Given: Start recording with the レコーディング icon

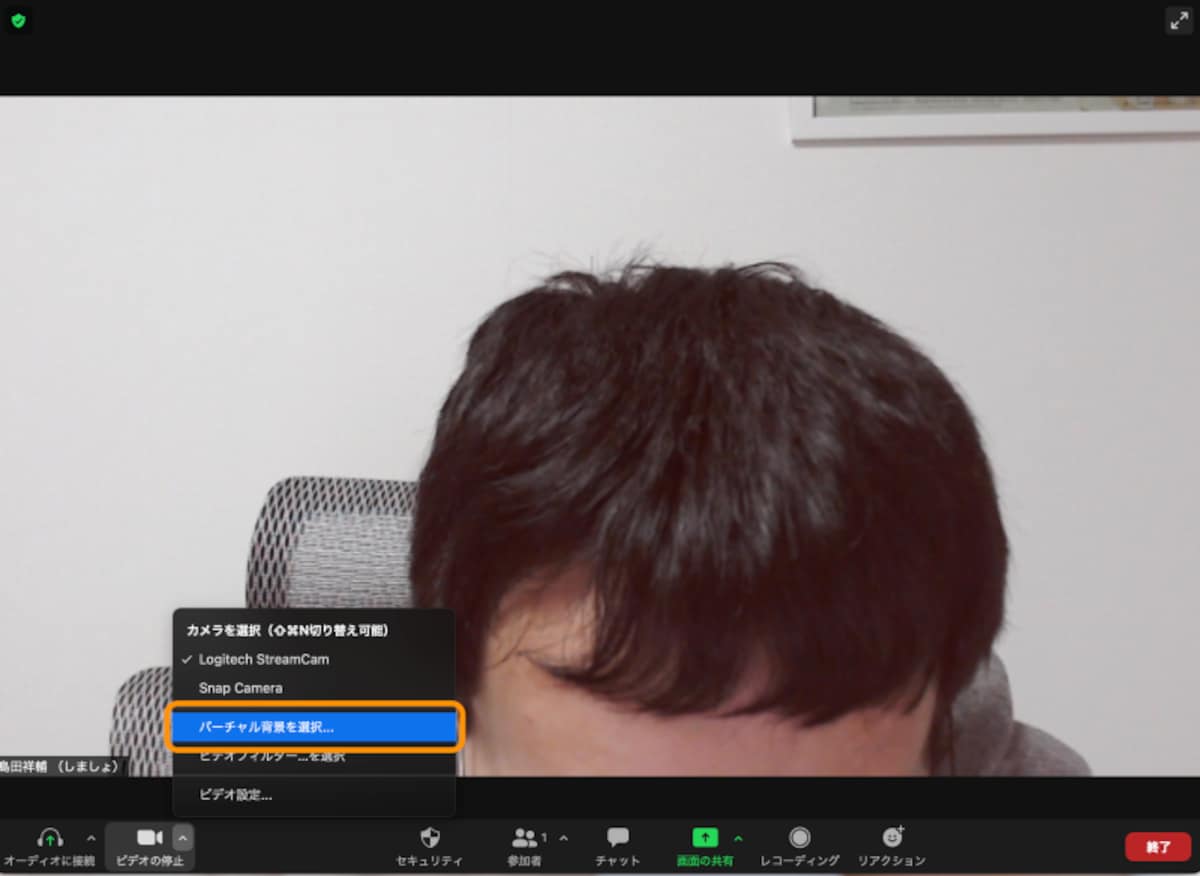Looking at the screenshot, I should 800,837.
